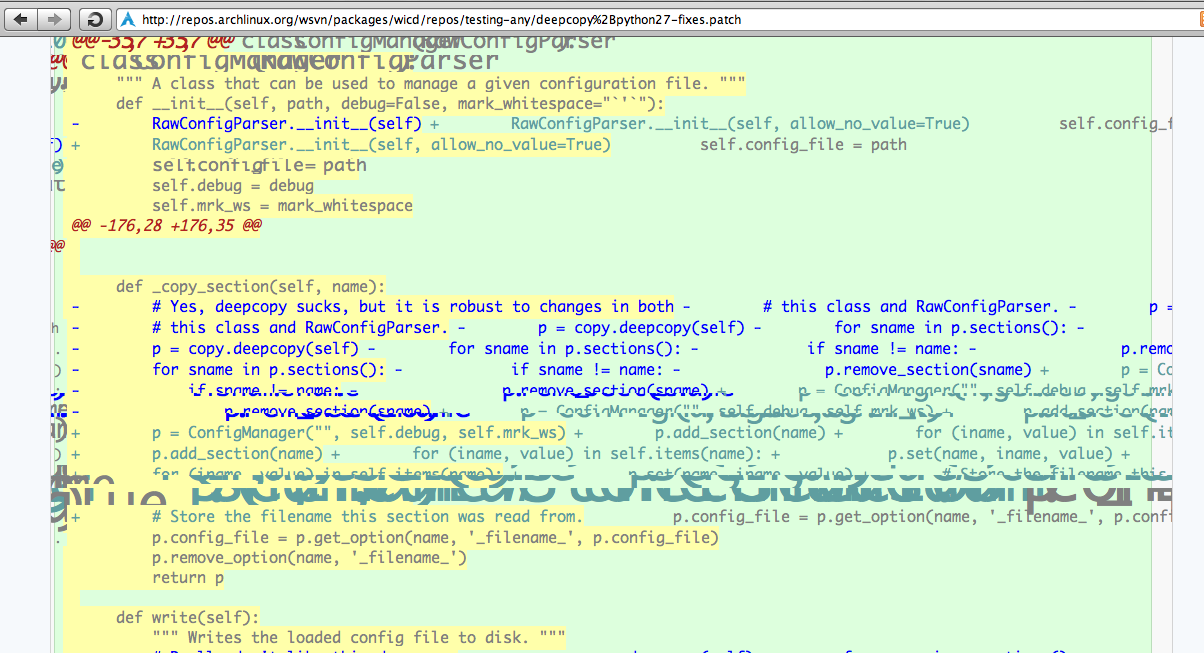Click the 'def write(self):' line
1204x653 pixels.
pyautogui.click(x=187, y=617)
